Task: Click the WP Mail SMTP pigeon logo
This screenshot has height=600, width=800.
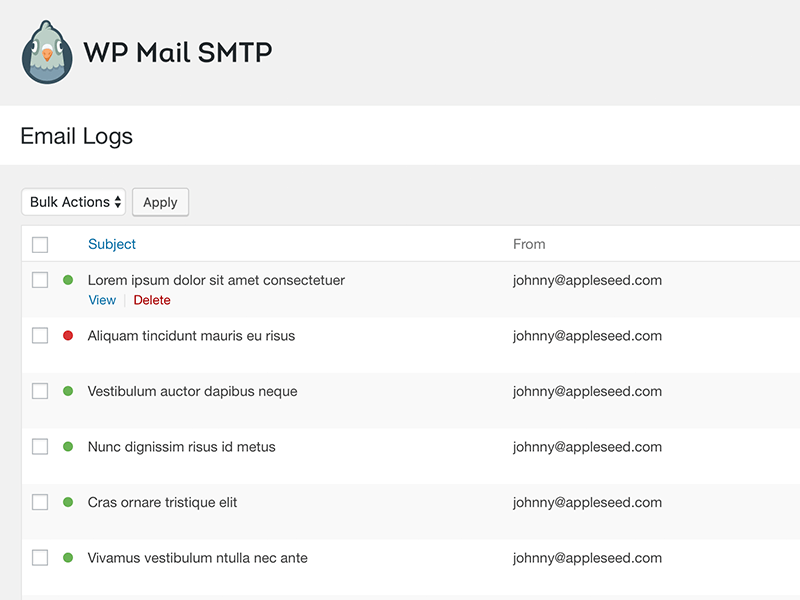Action: pos(47,52)
